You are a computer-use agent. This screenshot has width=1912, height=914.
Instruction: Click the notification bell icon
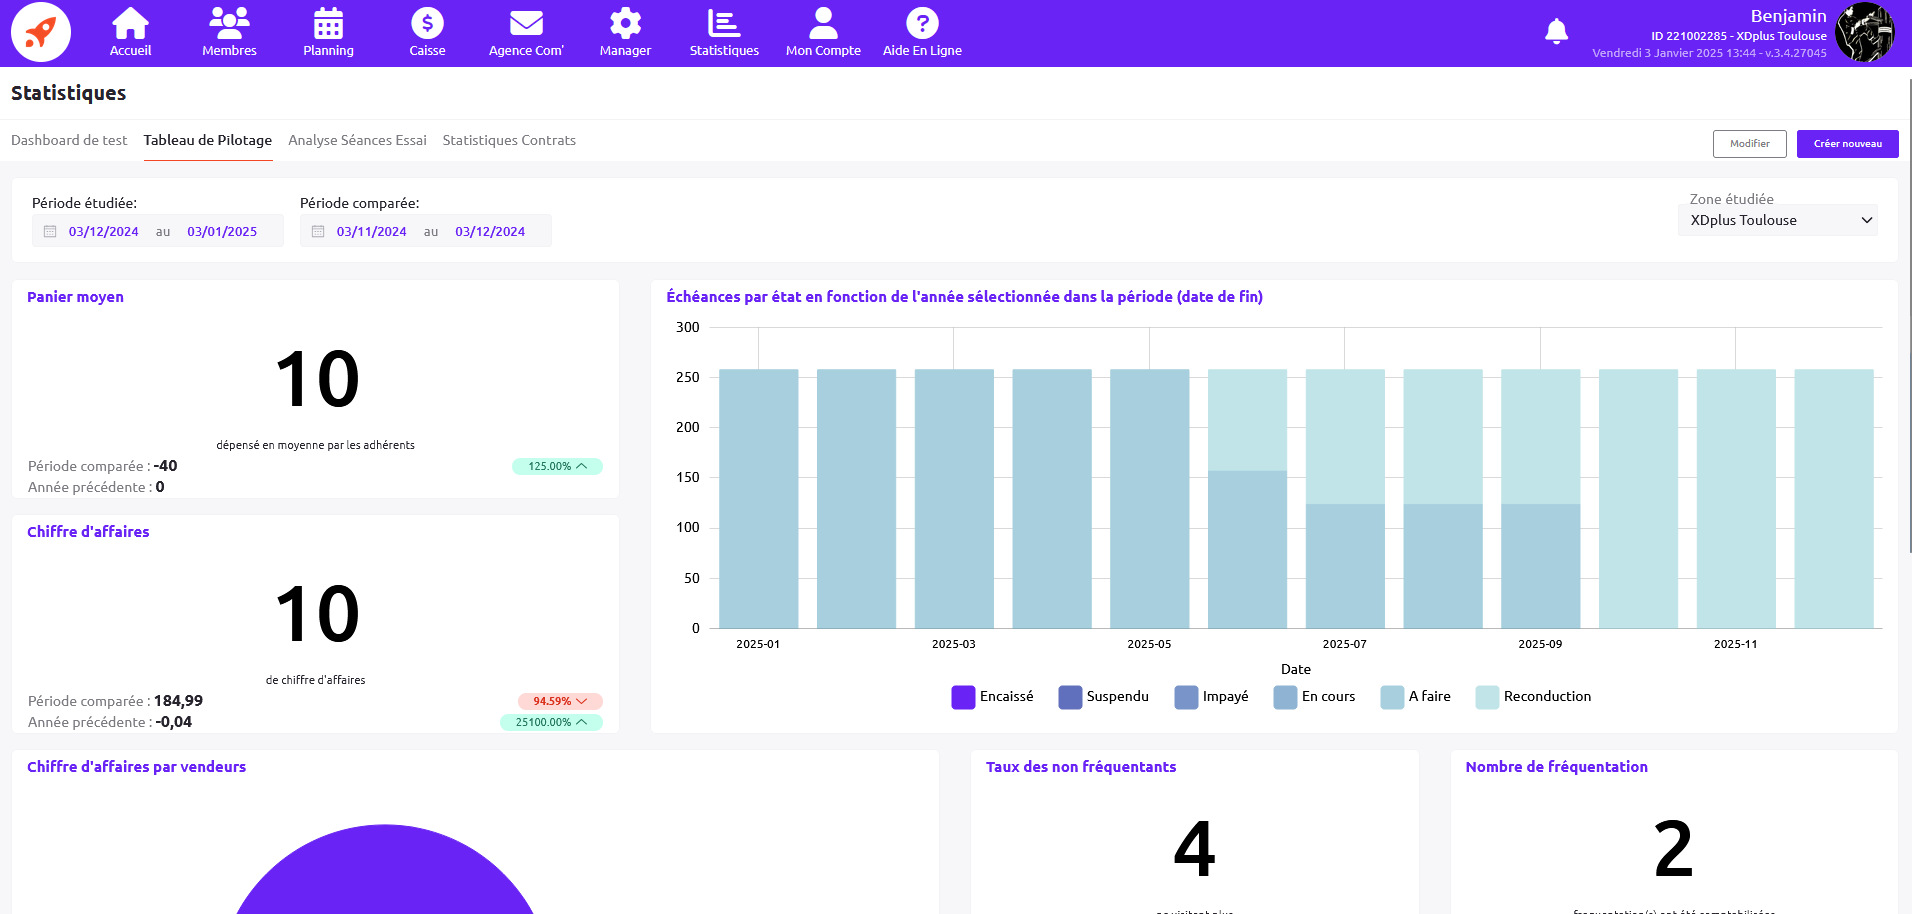point(1556,32)
